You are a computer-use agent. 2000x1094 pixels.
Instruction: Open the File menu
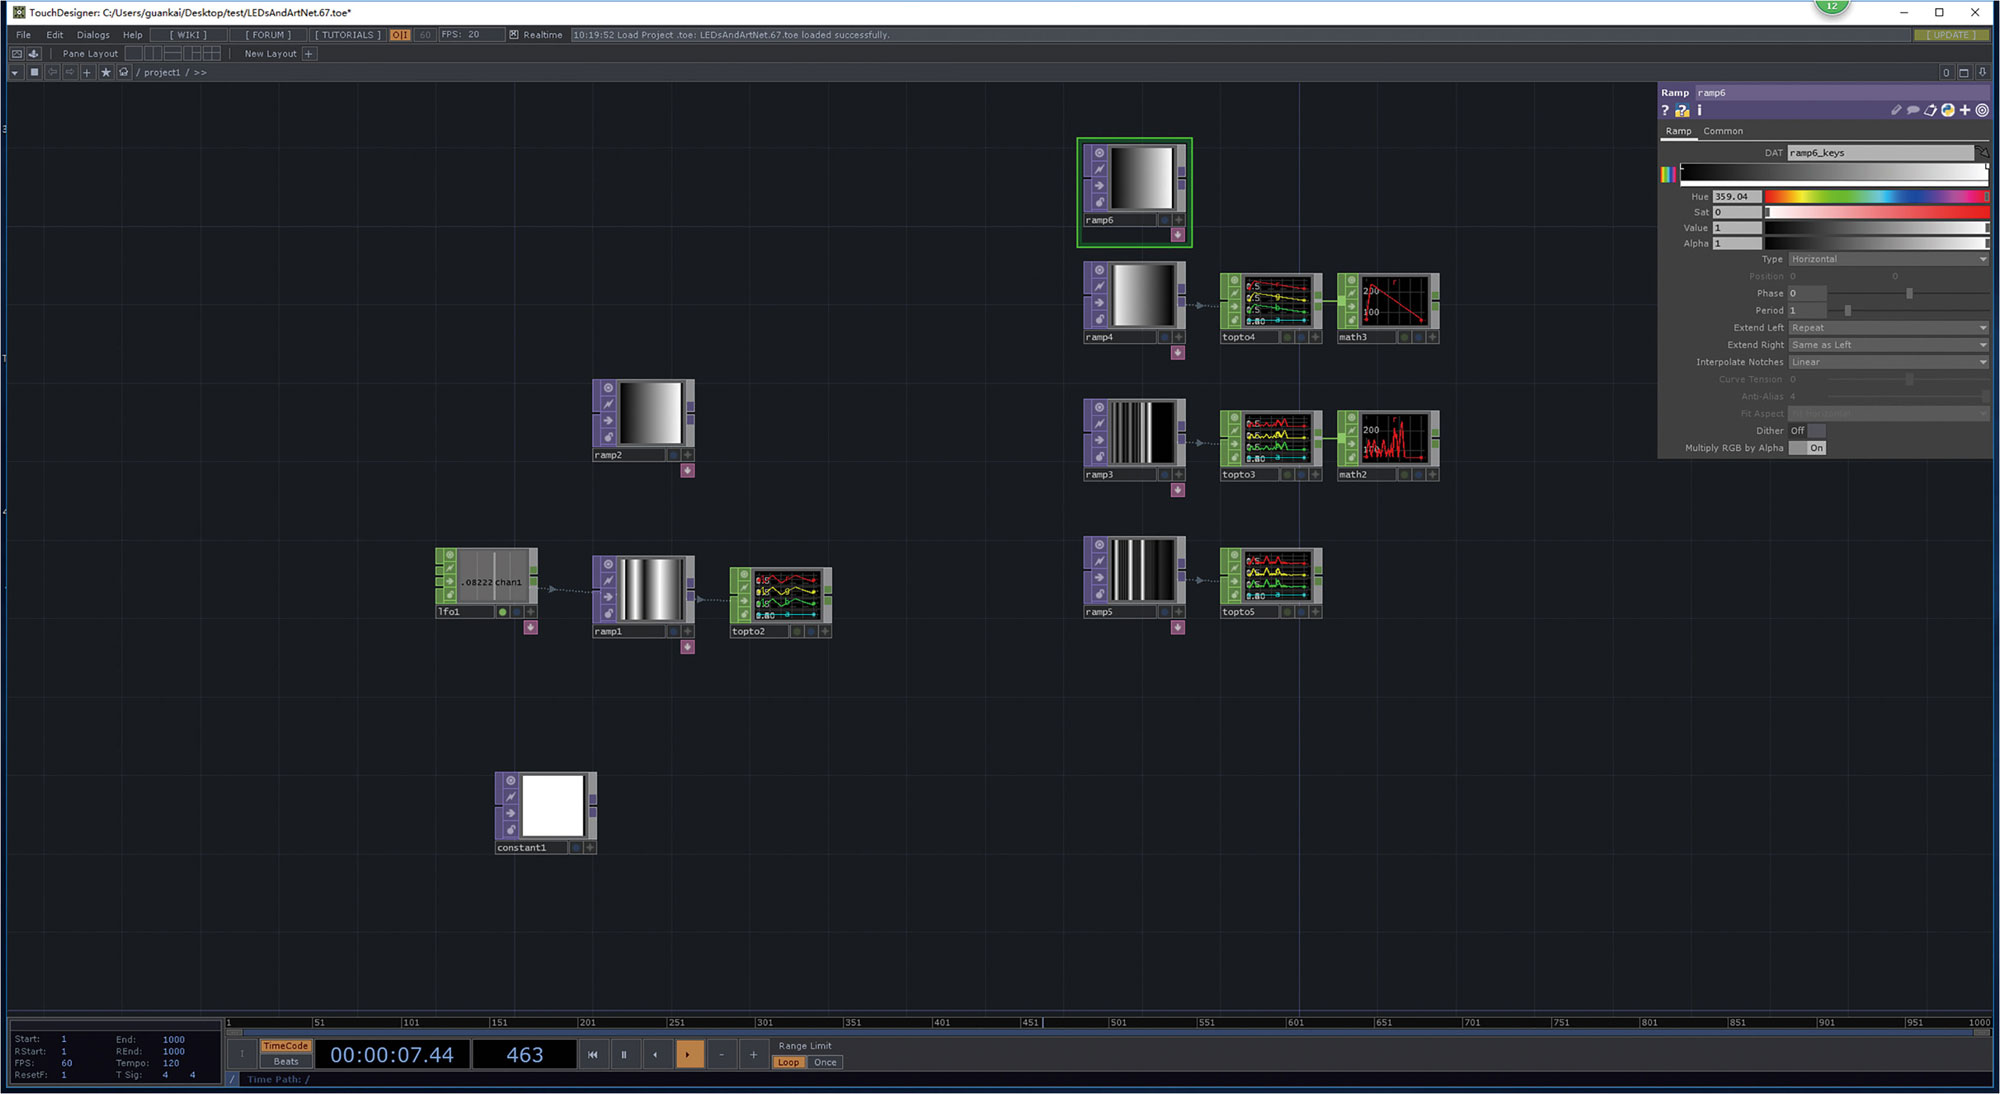23,35
